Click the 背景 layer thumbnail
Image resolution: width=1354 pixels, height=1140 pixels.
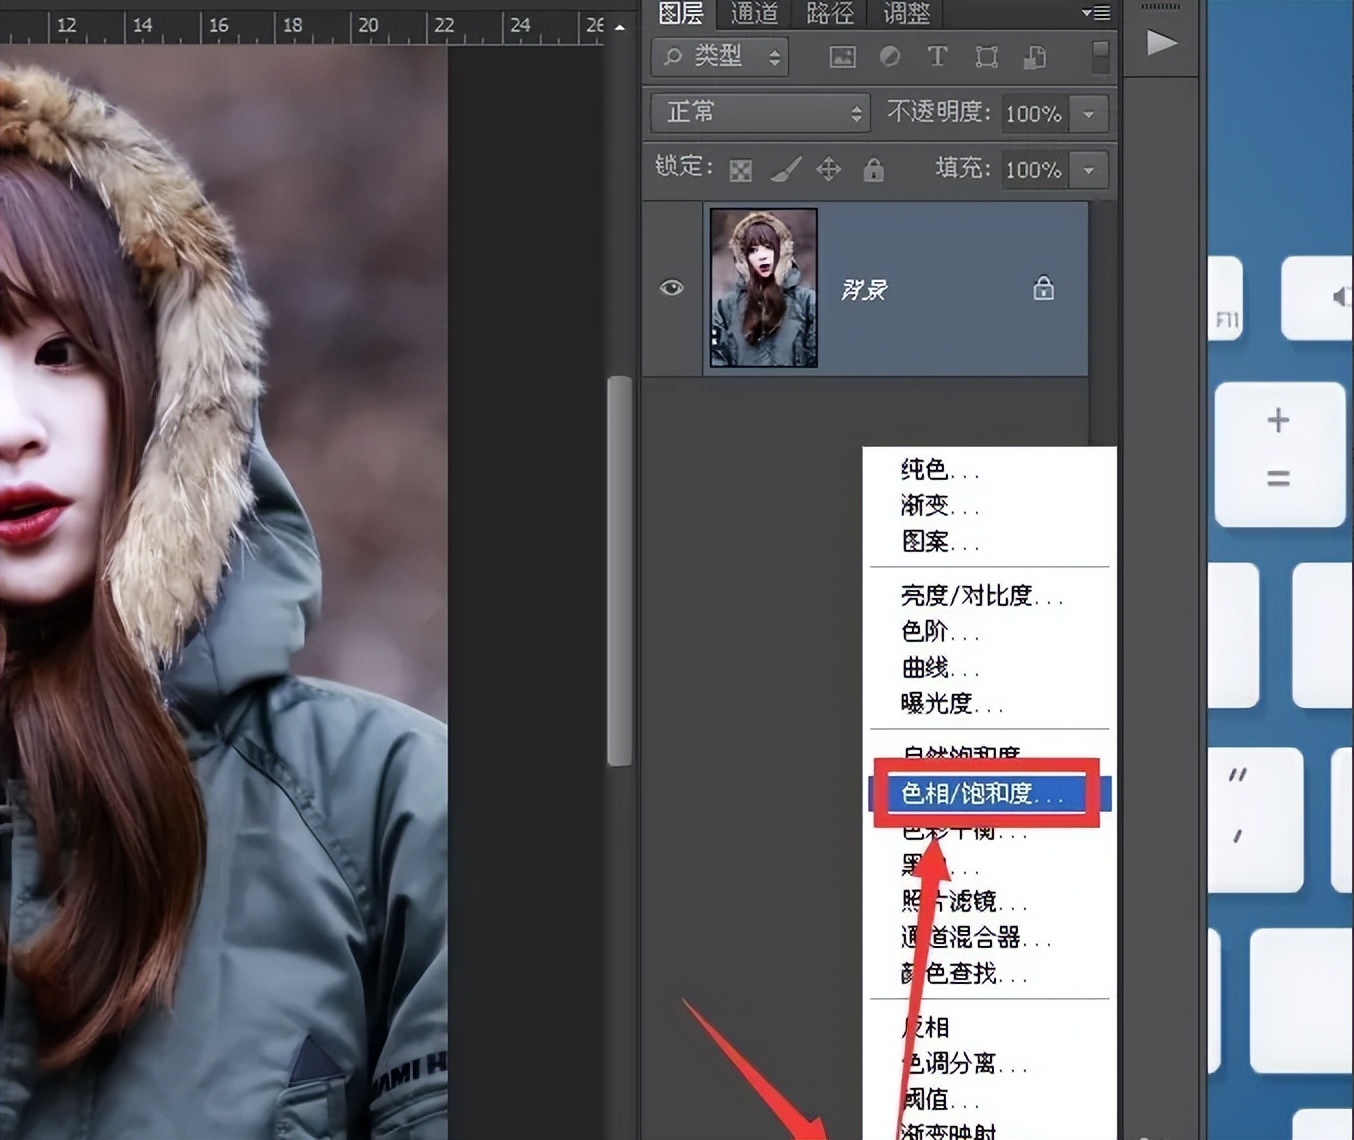coord(763,288)
